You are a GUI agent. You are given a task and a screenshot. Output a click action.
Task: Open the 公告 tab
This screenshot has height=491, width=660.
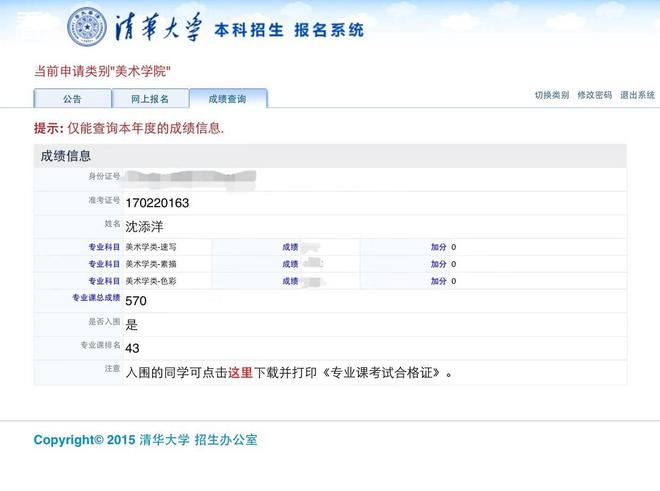72,99
